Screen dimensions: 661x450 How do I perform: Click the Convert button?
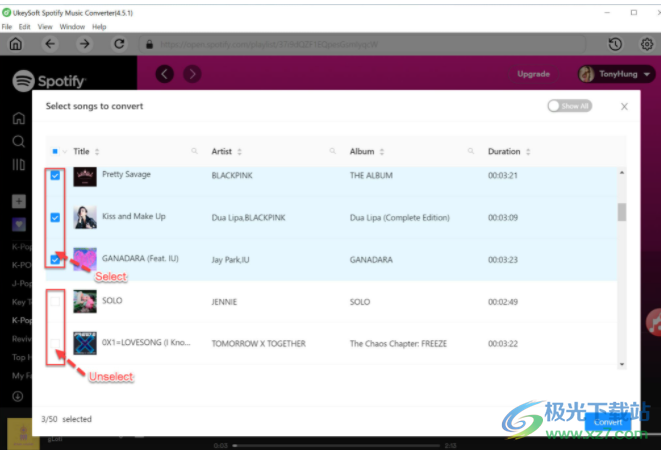click(608, 422)
